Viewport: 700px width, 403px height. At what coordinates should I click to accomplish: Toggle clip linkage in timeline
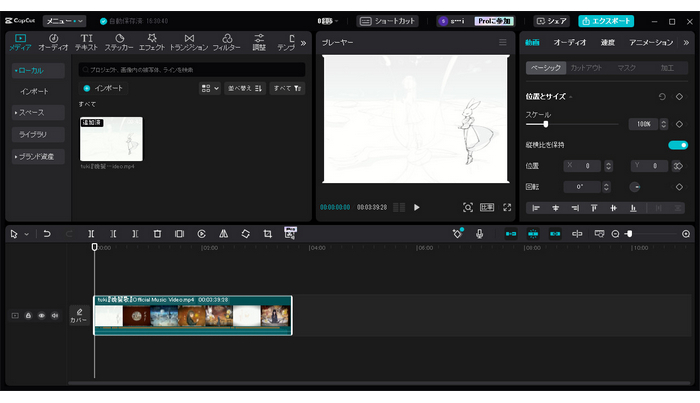pyautogui.click(x=555, y=234)
